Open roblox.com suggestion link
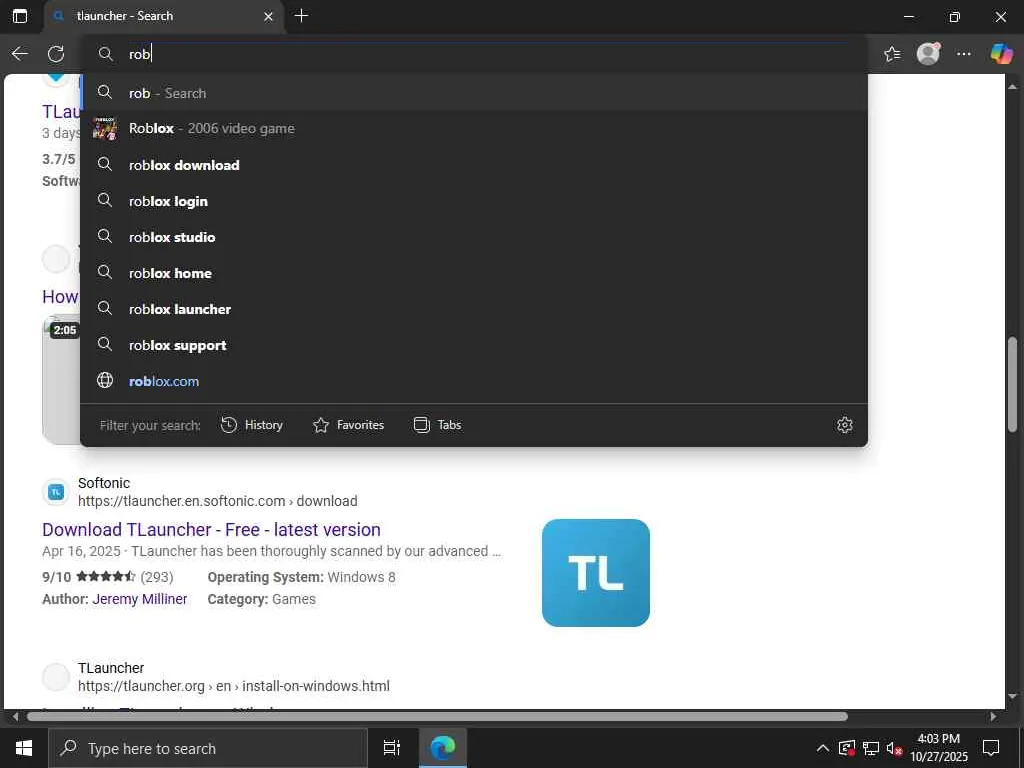 (x=474, y=381)
